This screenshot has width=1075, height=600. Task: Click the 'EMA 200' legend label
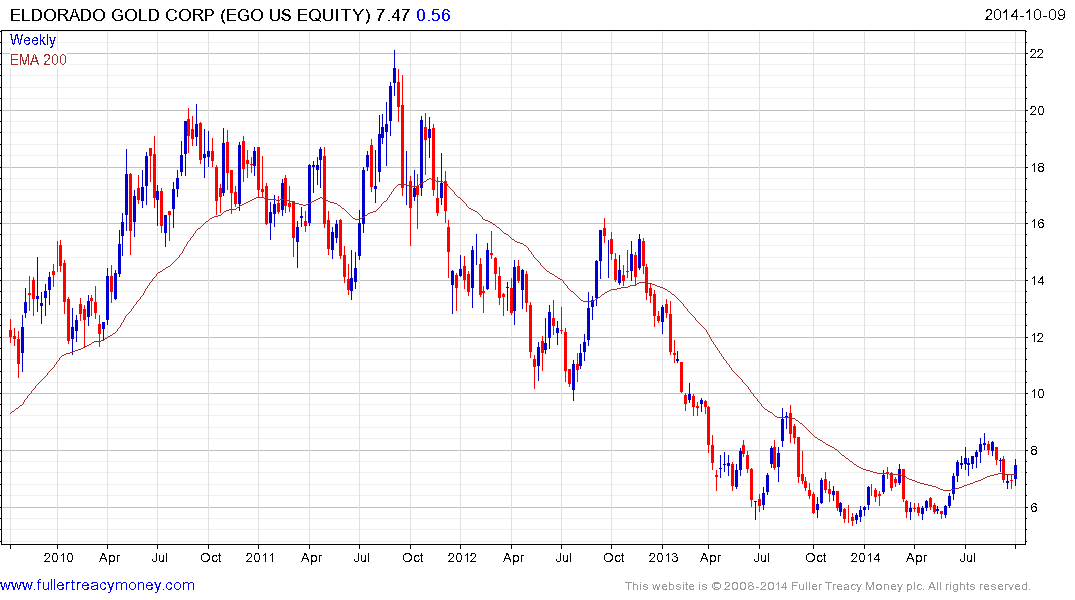tap(38, 60)
